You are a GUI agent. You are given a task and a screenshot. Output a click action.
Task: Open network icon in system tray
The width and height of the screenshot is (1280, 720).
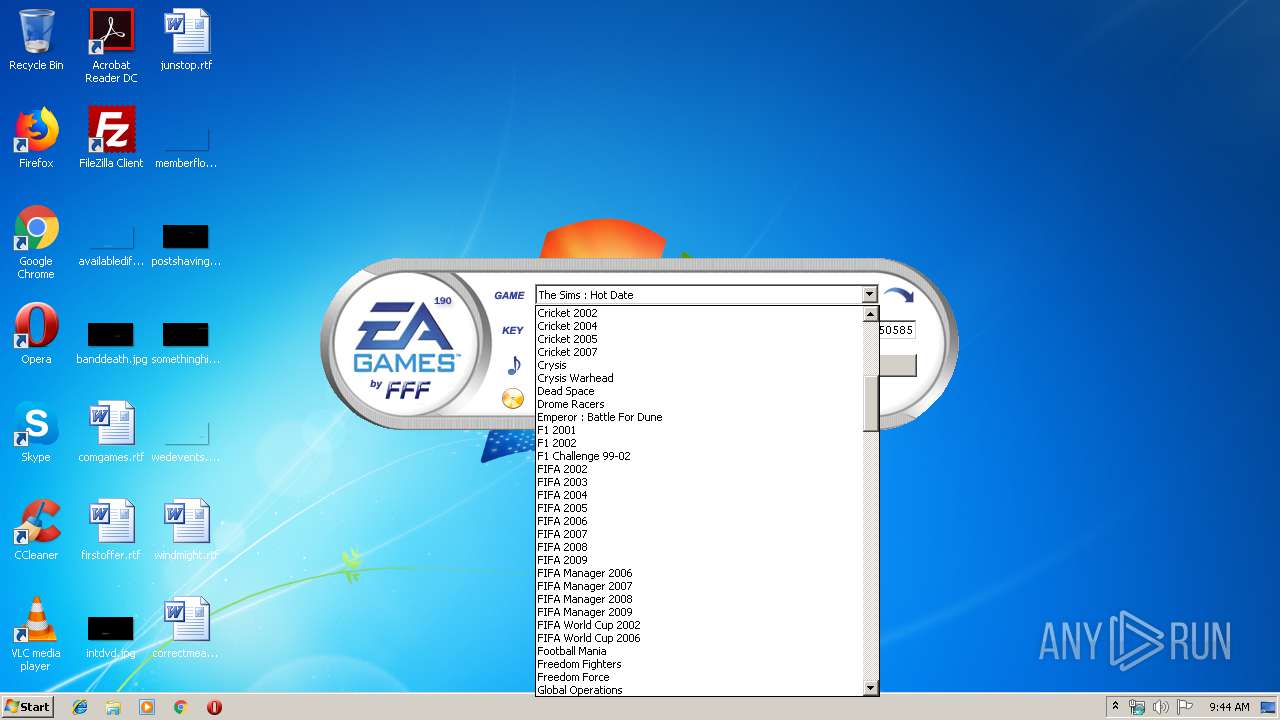[1137, 707]
